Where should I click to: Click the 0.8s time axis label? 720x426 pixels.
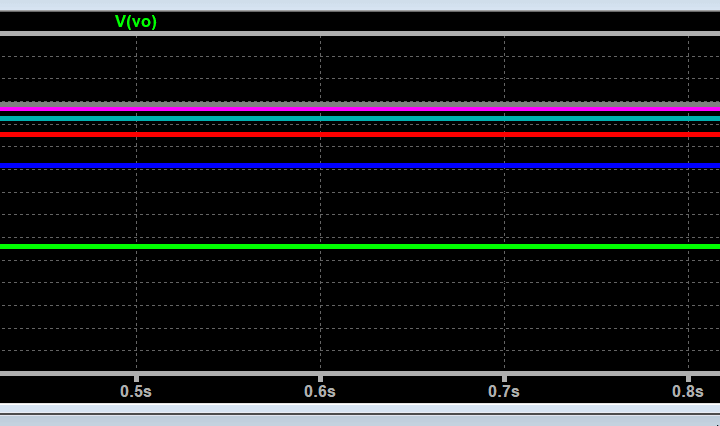688,391
